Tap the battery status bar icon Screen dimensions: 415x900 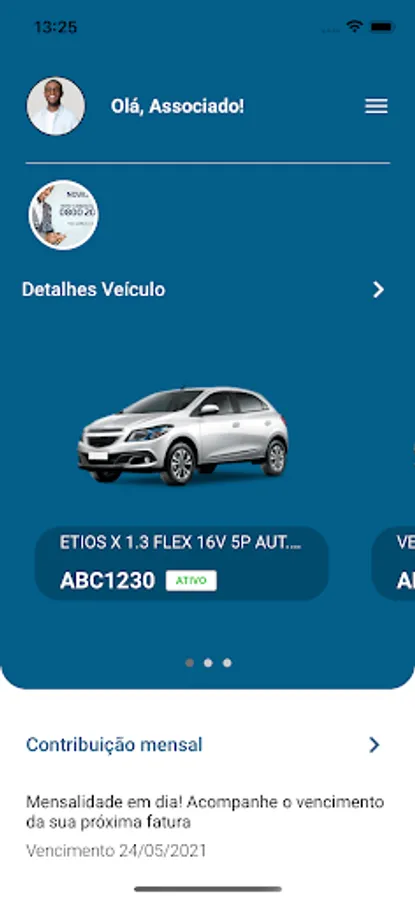[x=381, y=26]
